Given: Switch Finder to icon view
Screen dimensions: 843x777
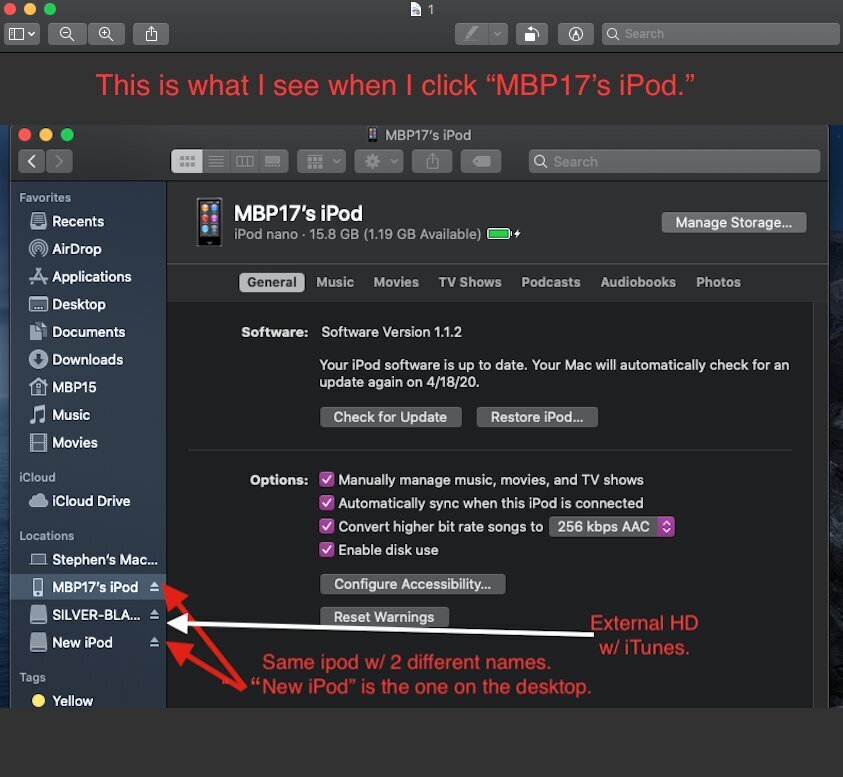Looking at the screenshot, I should pyautogui.click(x=187, y=161).
